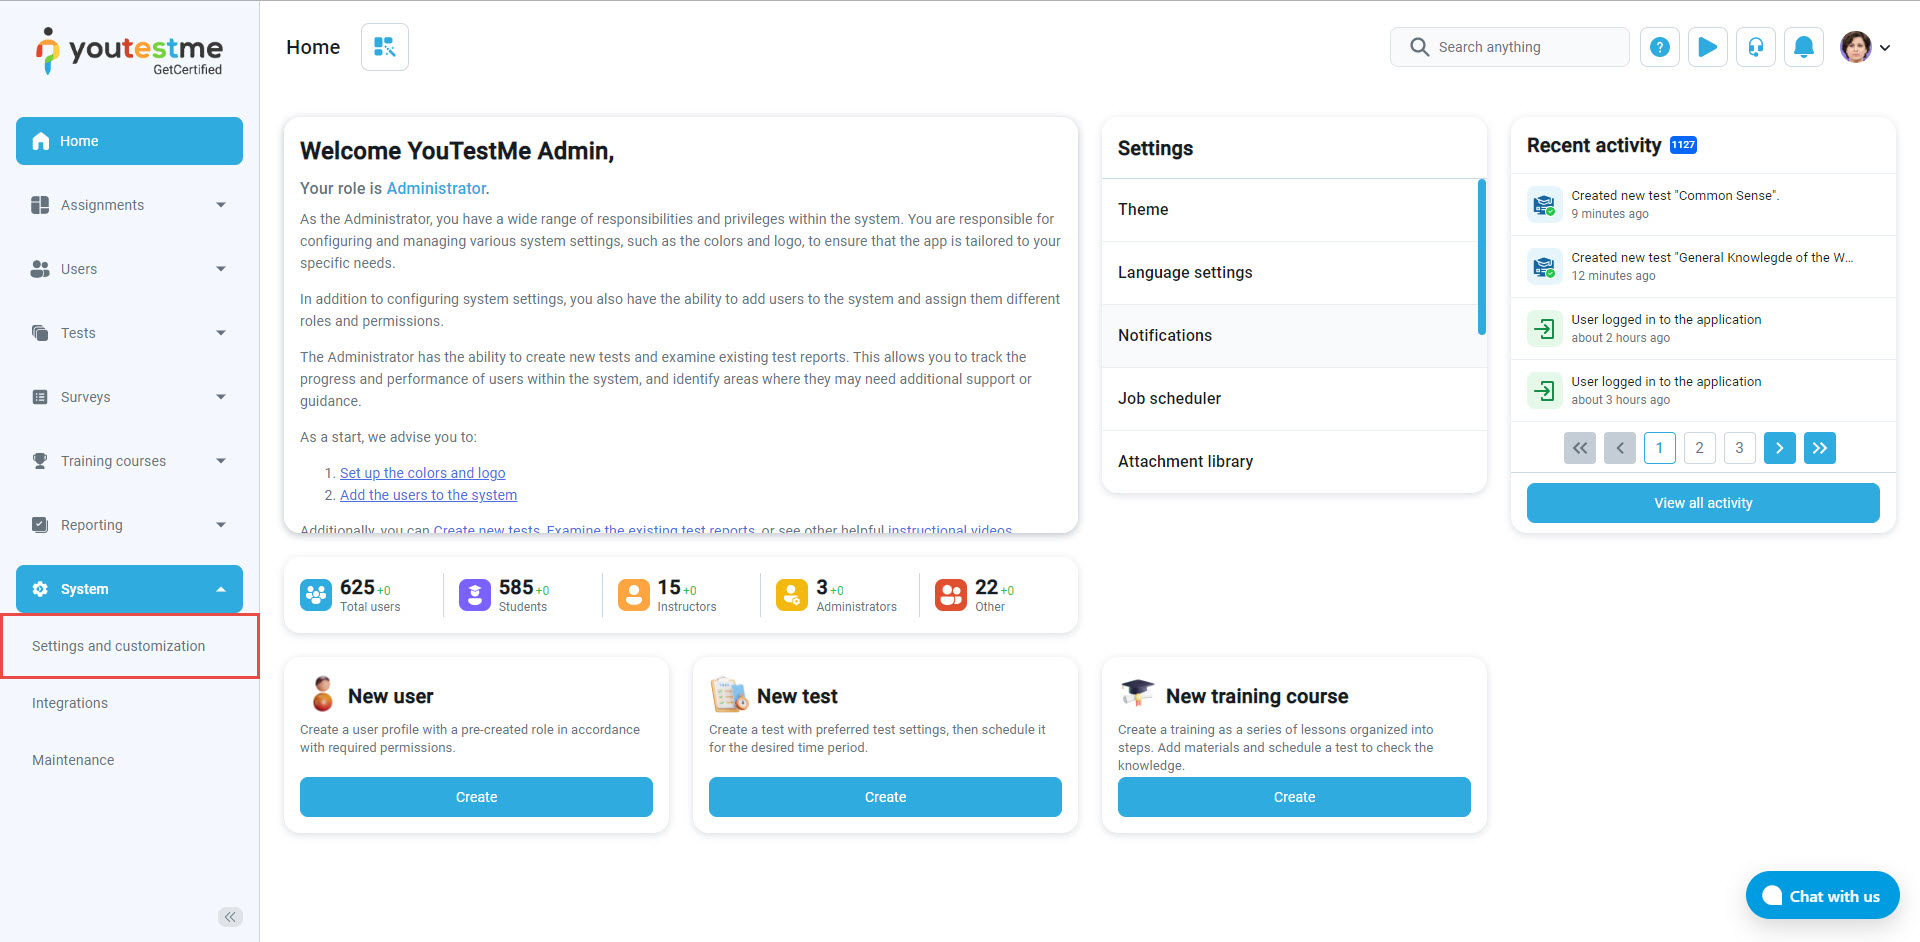This screenshot has height=942, width=1920.
Task: Open the Chat with us widget
Action: pyautogui.click(x=1822, y=896)
